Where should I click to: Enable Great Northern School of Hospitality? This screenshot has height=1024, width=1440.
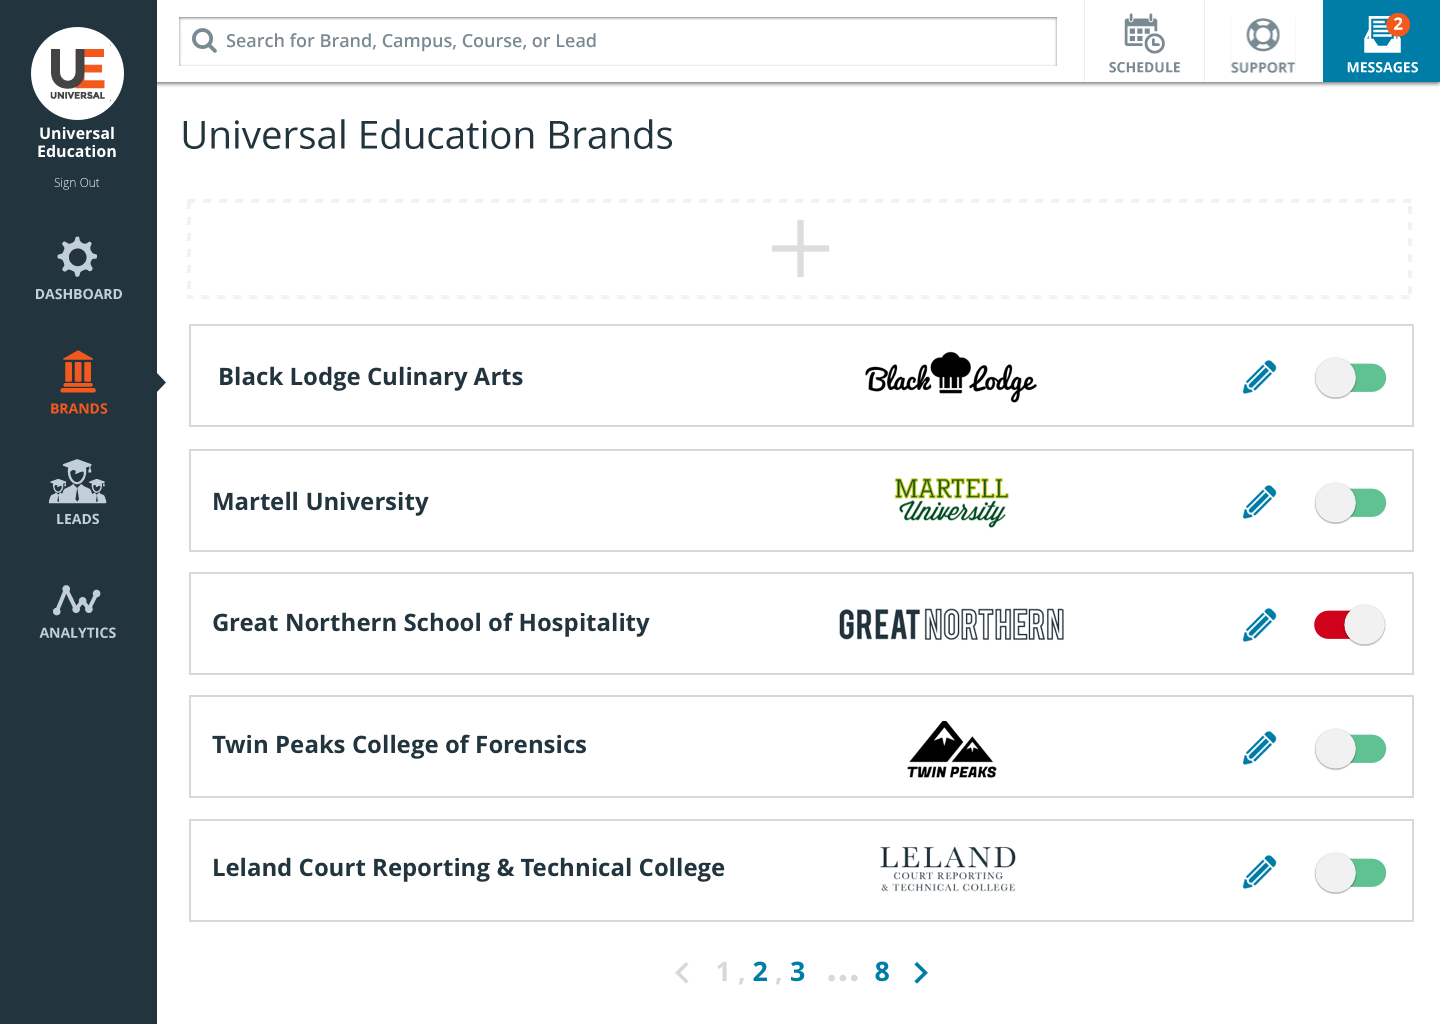point(1350,625)
